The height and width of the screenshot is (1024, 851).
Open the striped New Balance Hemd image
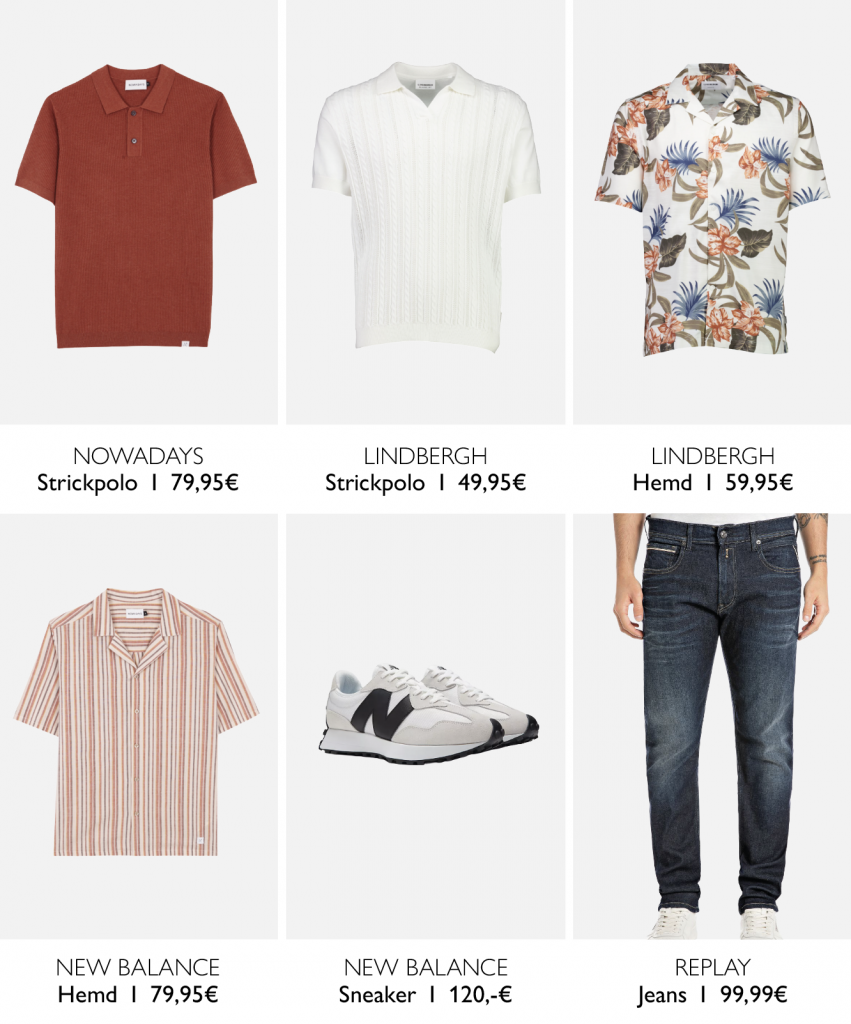click(x=138, y=726)
